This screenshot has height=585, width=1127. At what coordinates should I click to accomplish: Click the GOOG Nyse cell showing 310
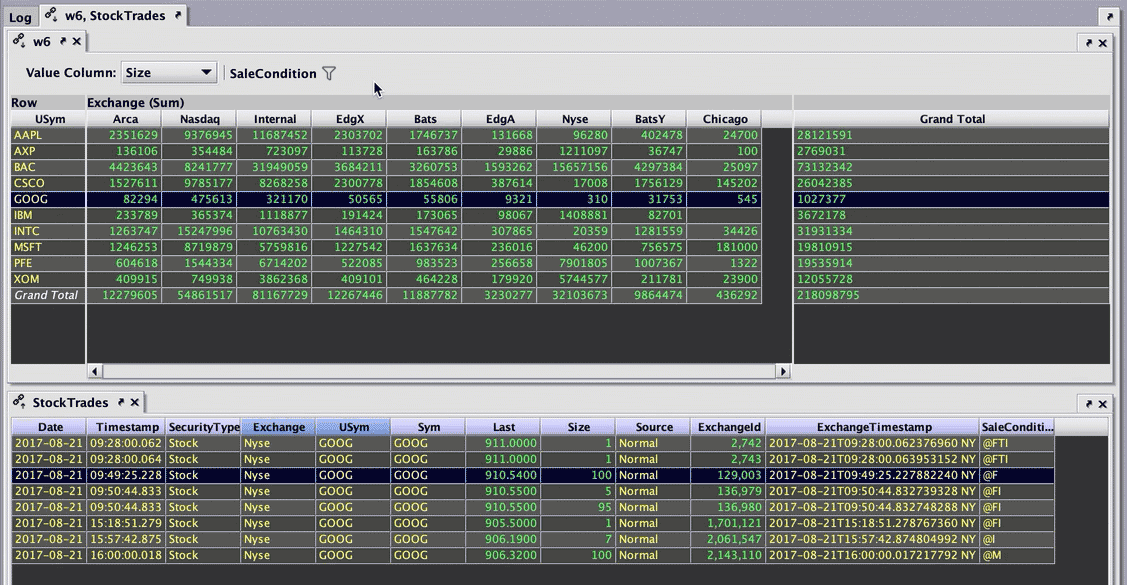pos(574,199)
